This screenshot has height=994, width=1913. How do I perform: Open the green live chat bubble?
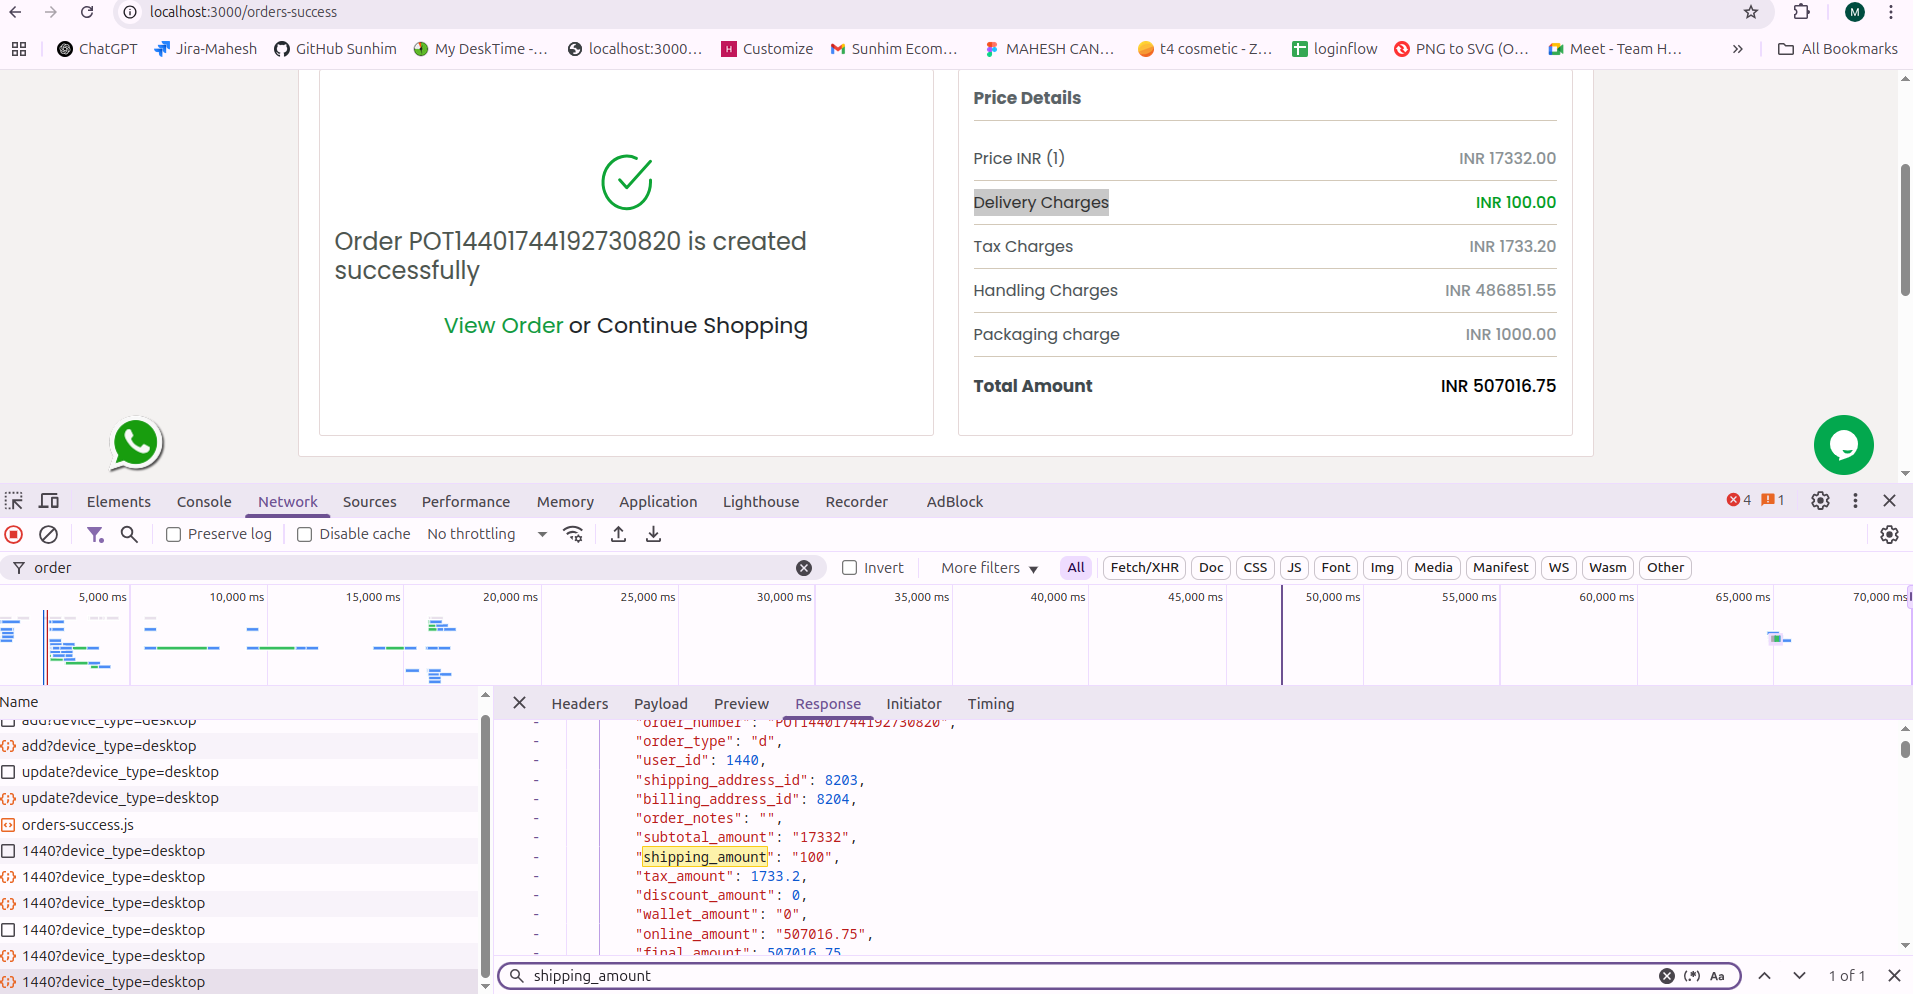(x=1843, y=445)
